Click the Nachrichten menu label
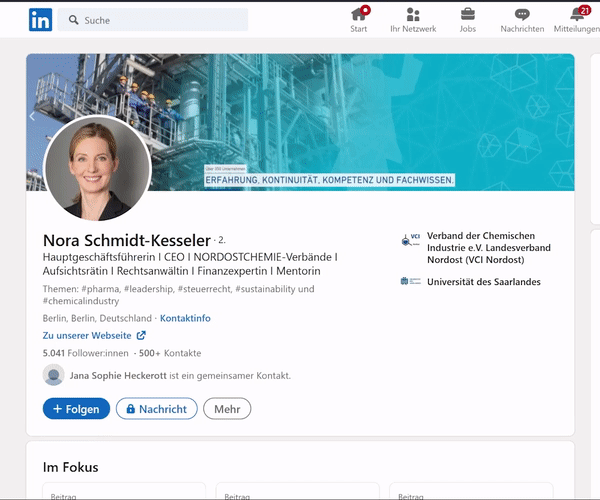Image resolution: width=600 pixels, height=500 pixels. pos(522,29)
